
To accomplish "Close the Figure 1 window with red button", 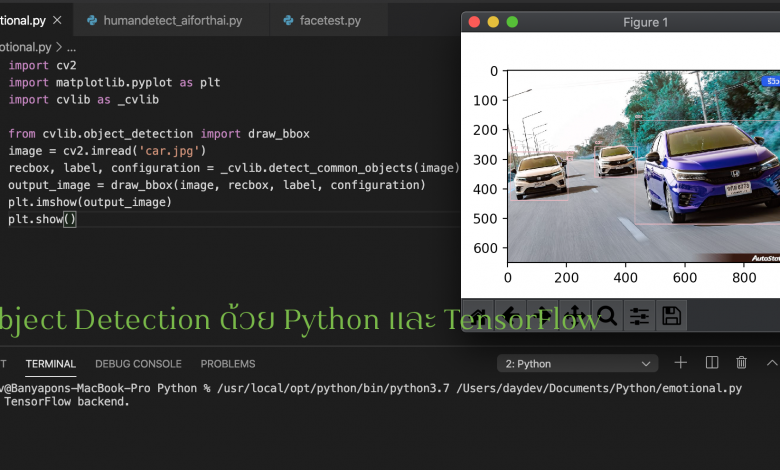I will click(x=474, y=22).
